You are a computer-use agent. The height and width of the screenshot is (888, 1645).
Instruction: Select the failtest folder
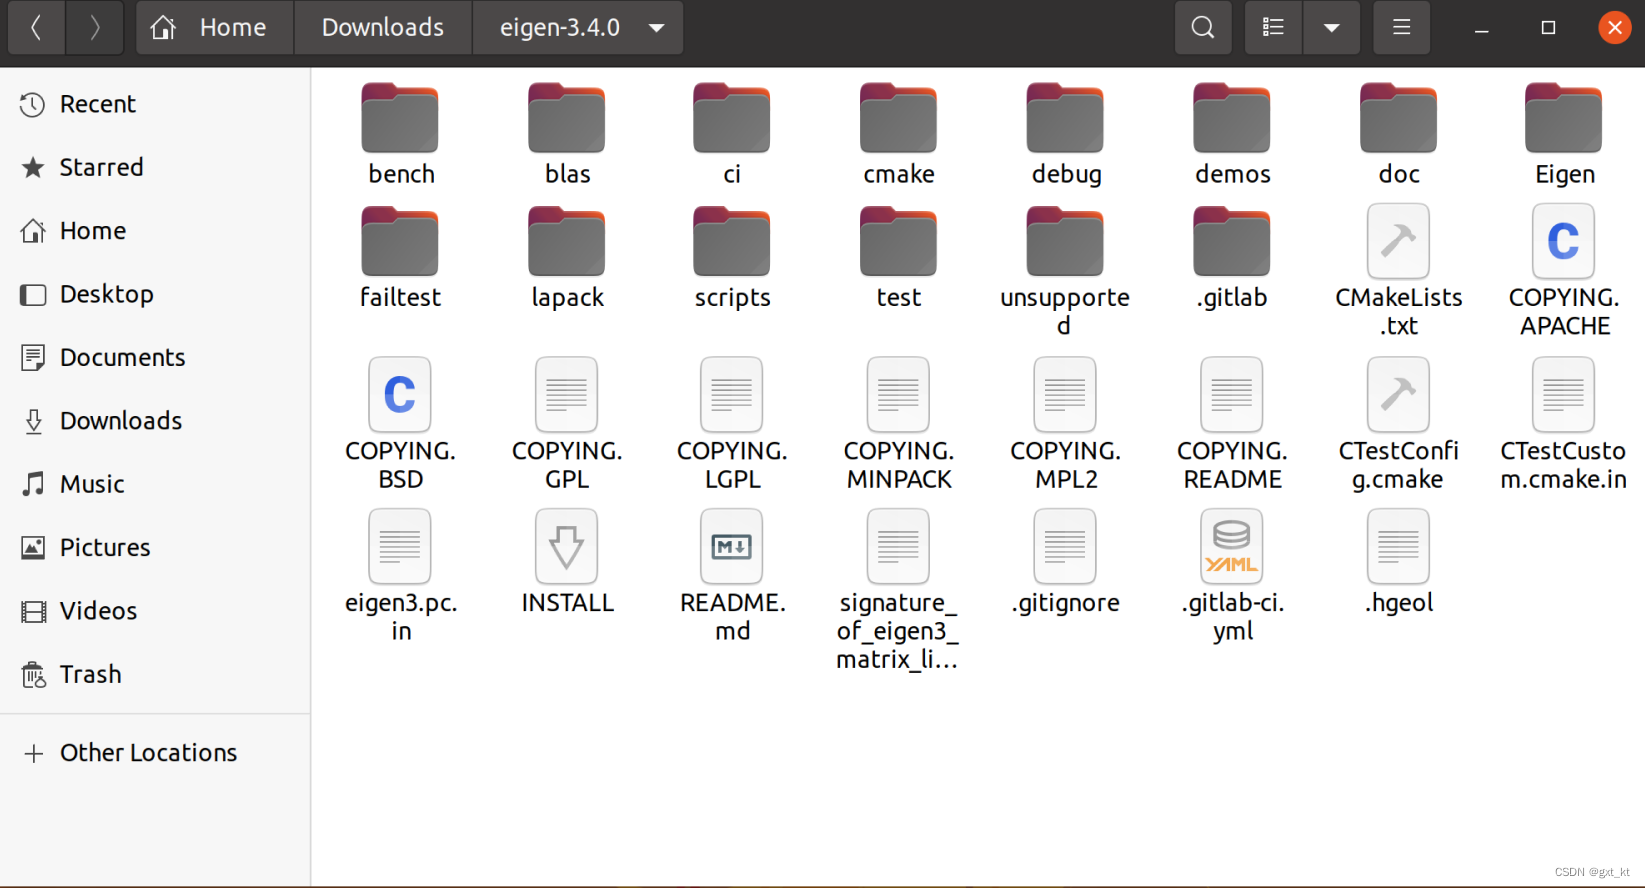[400, 258]
